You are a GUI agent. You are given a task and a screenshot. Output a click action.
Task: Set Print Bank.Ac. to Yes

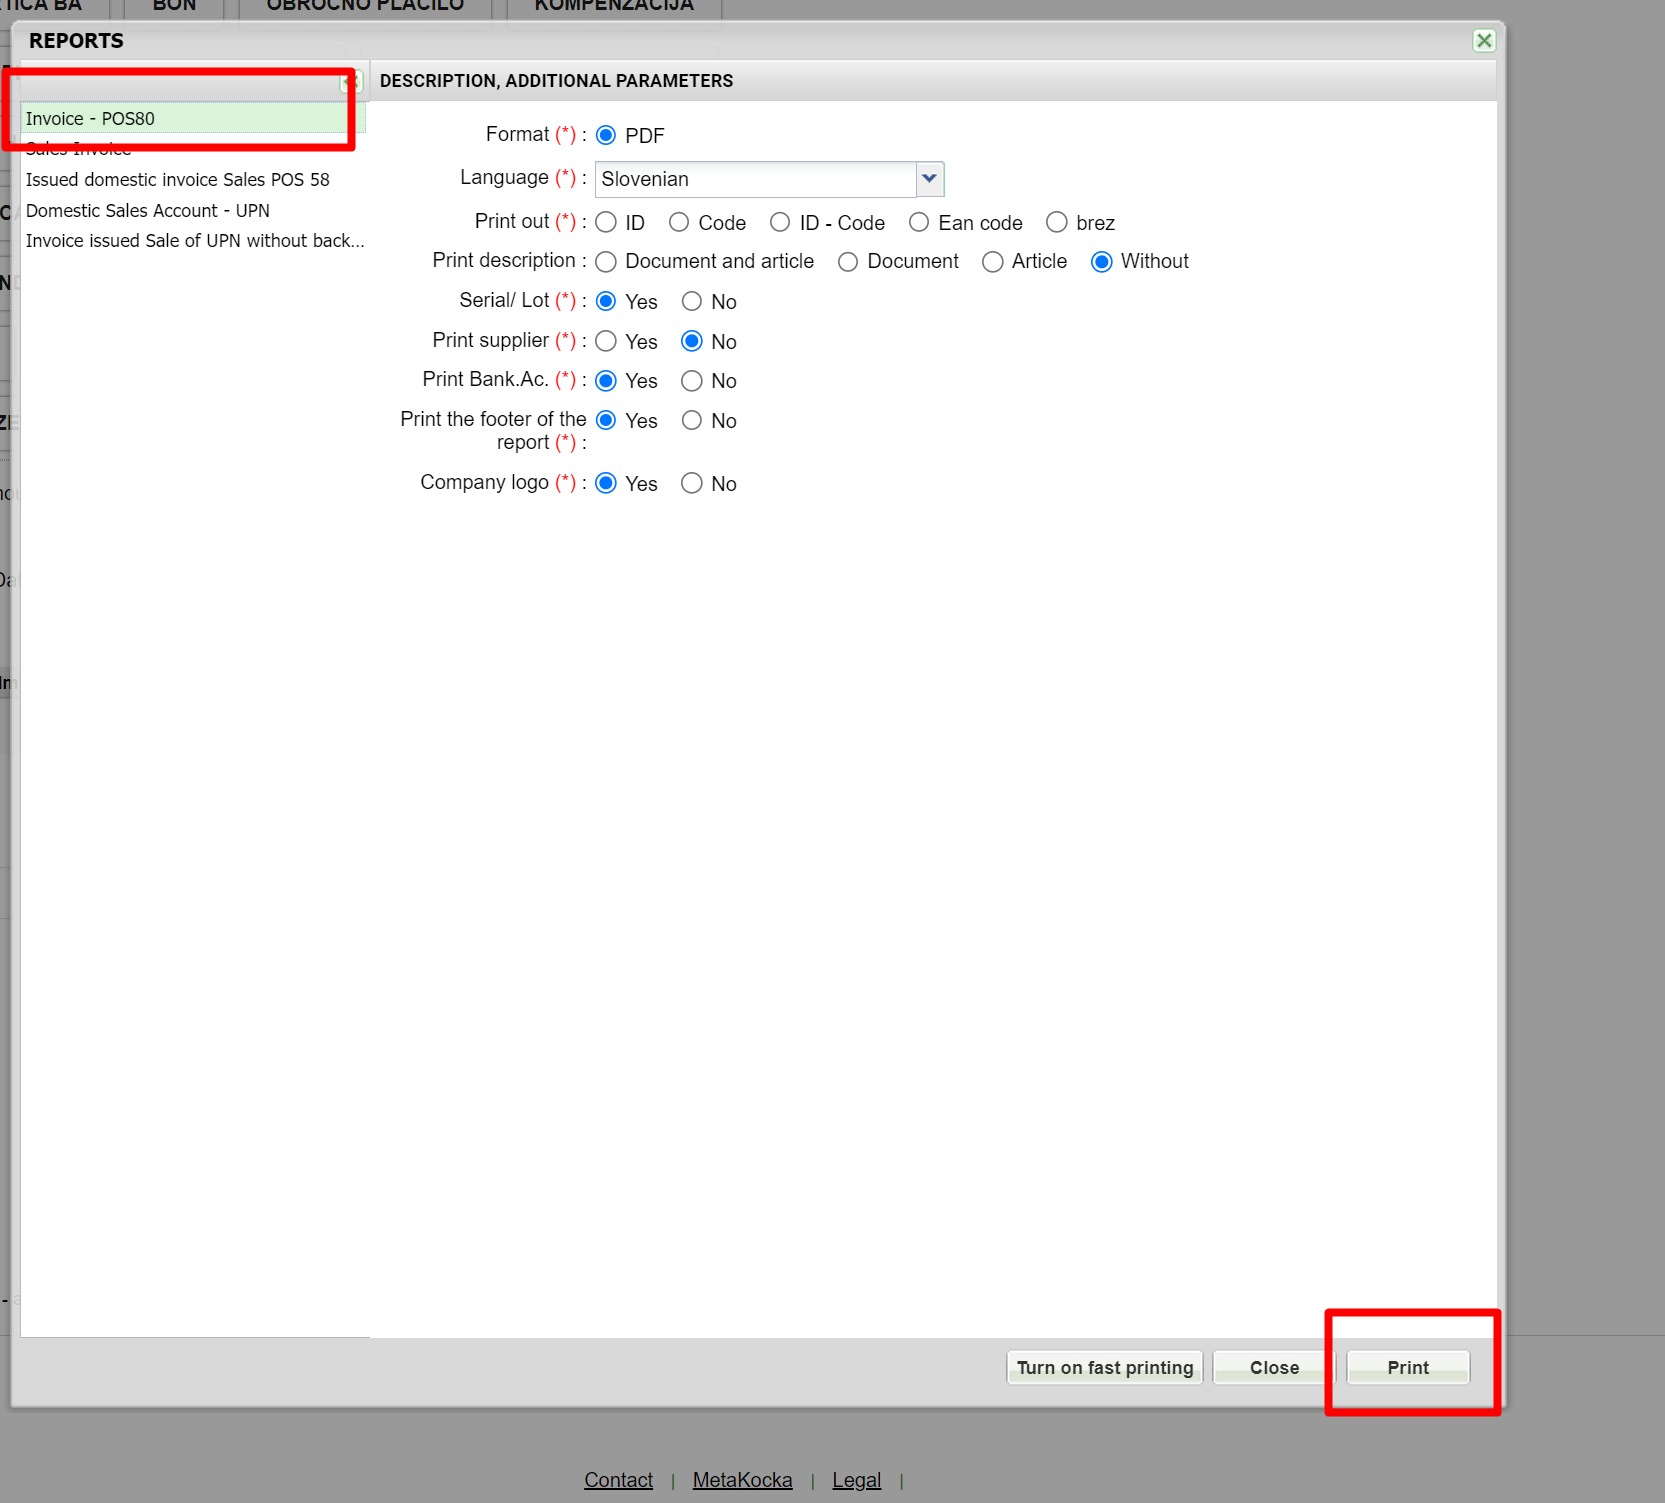coord(606,381)
